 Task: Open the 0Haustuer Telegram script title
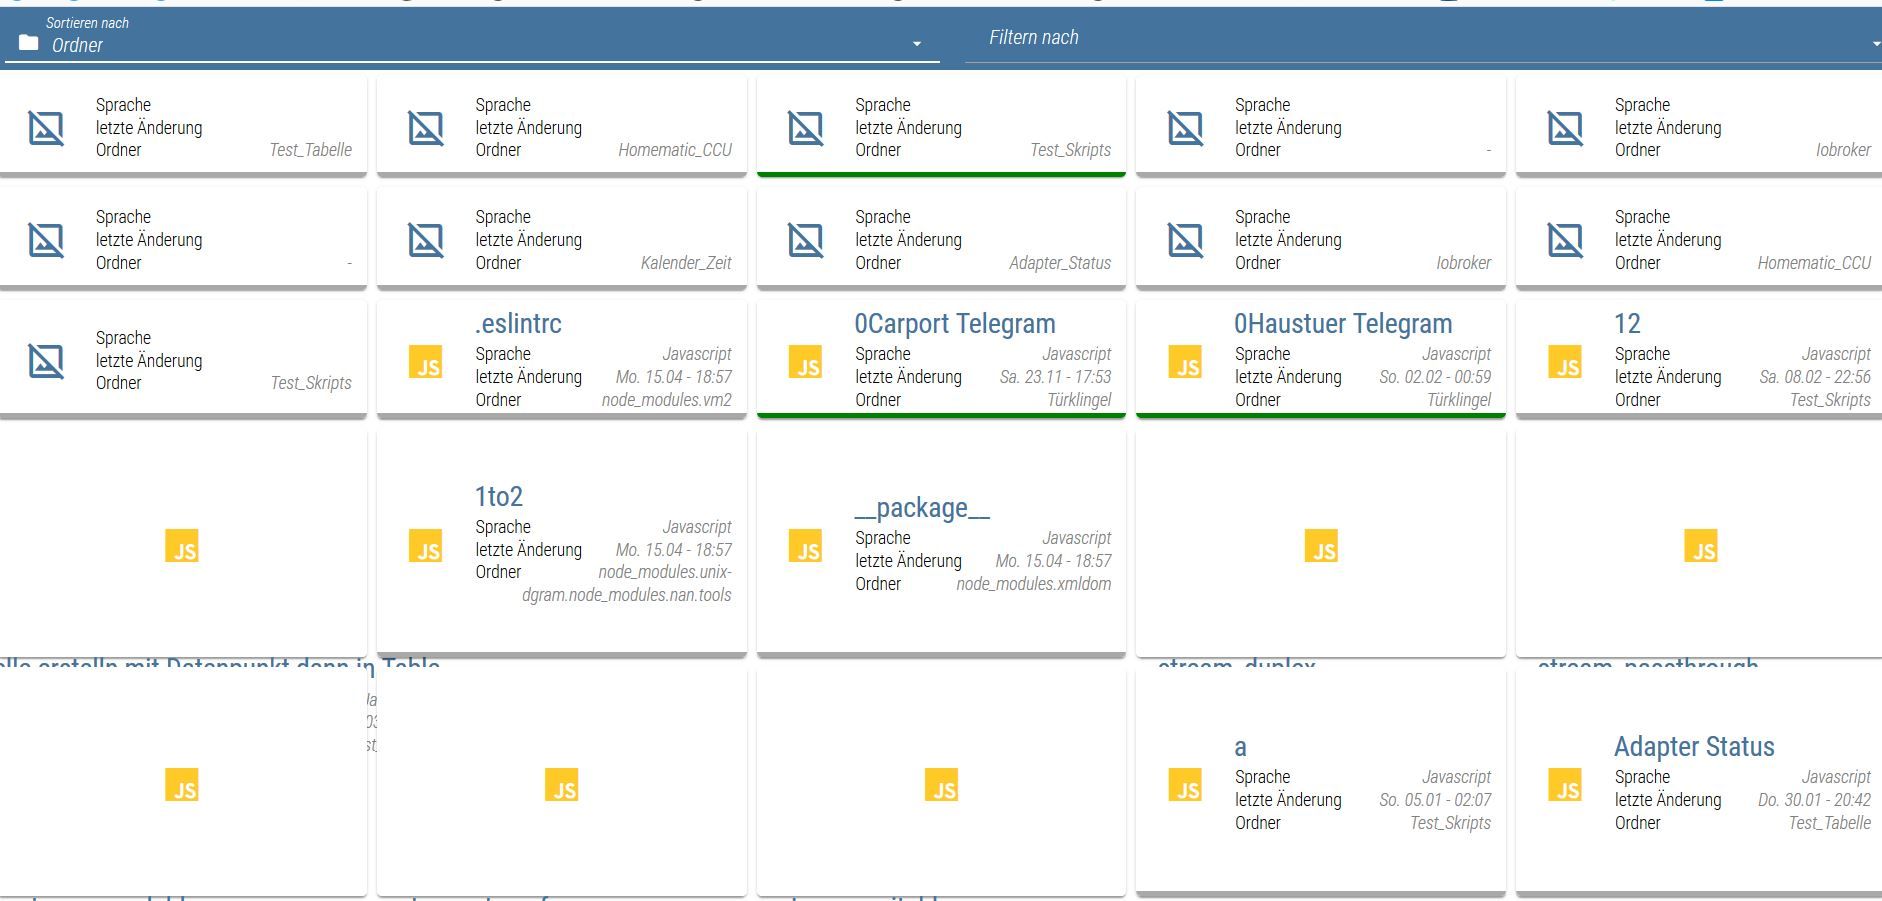[1342, 324]
